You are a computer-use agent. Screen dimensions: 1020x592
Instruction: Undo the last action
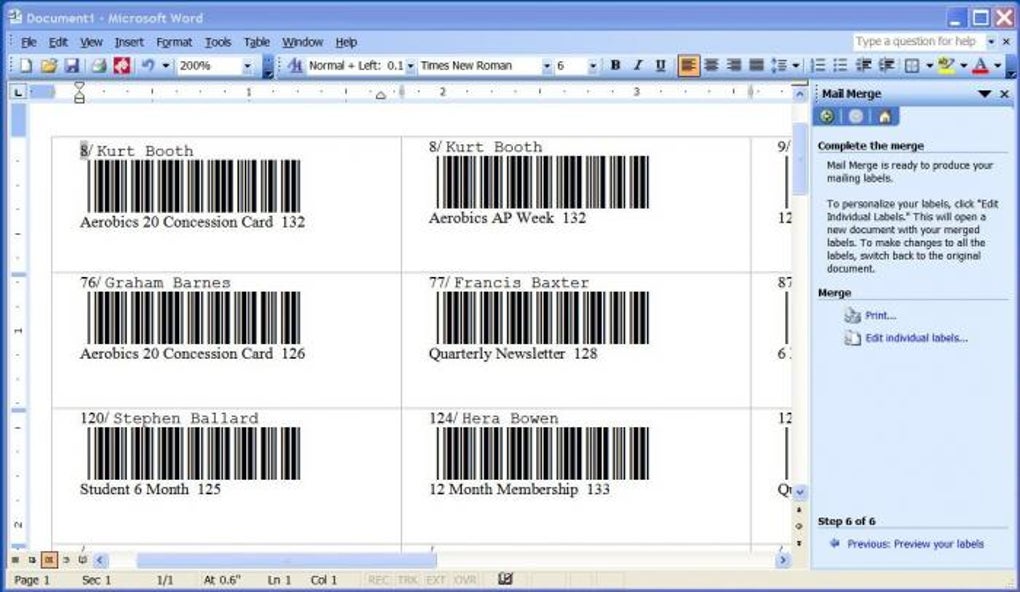[x=148, y=66]
